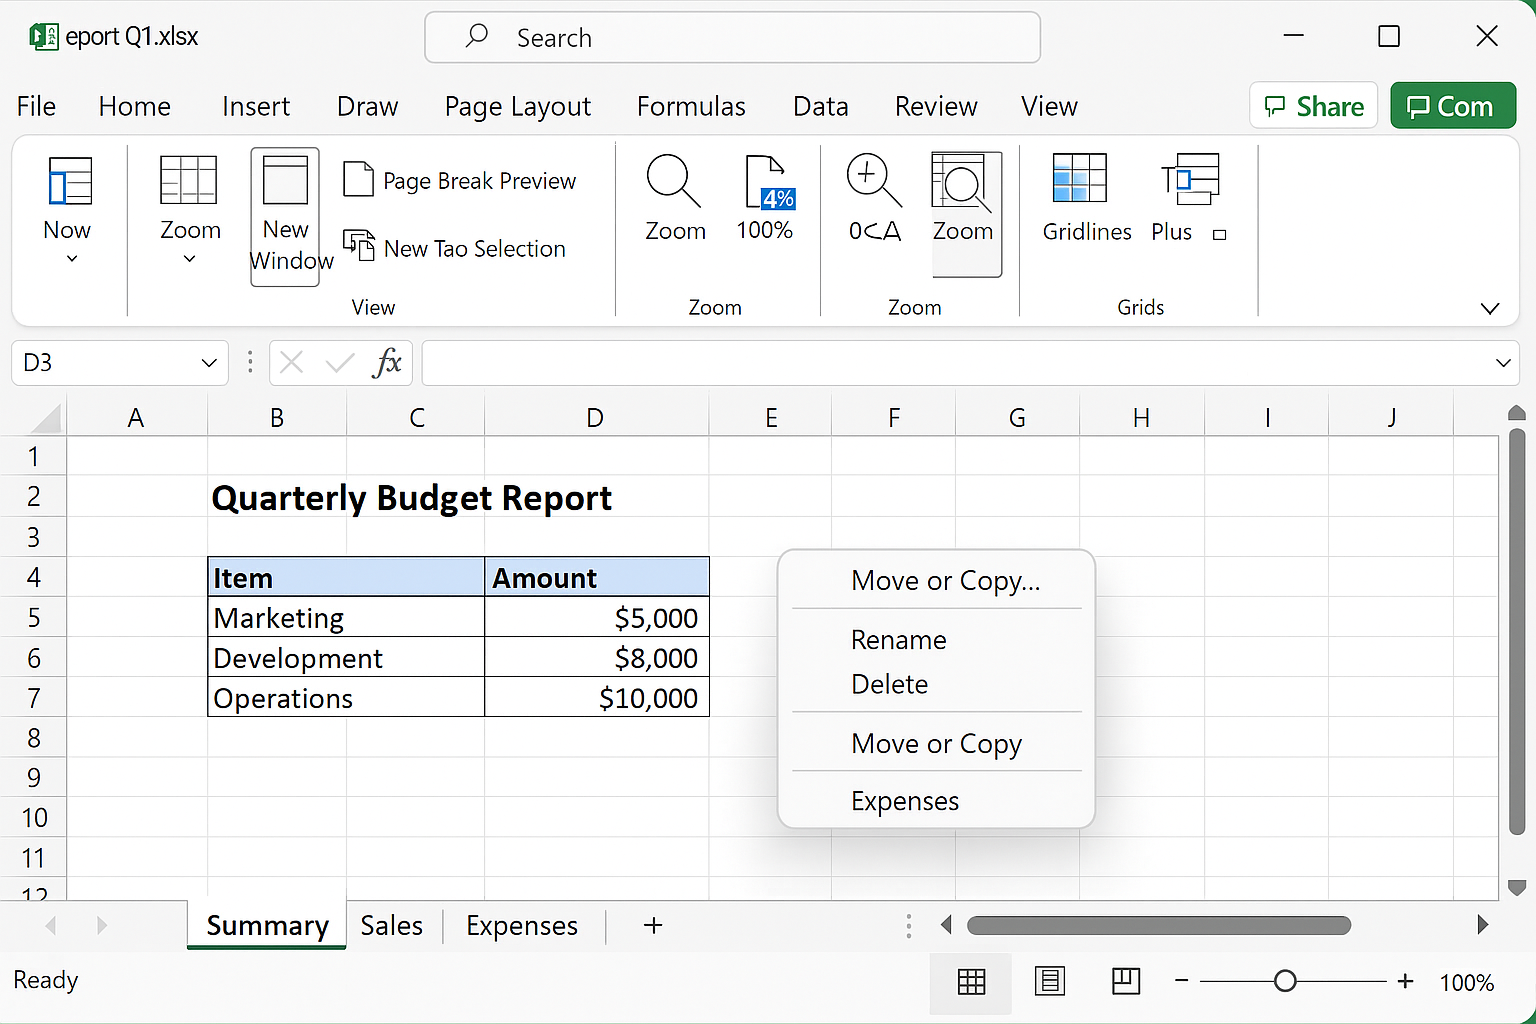This screenshot has height=1024, width=1536.
Task: Click the Search magnifier icon
Action: pyautogui.click(x=477, y=36)
